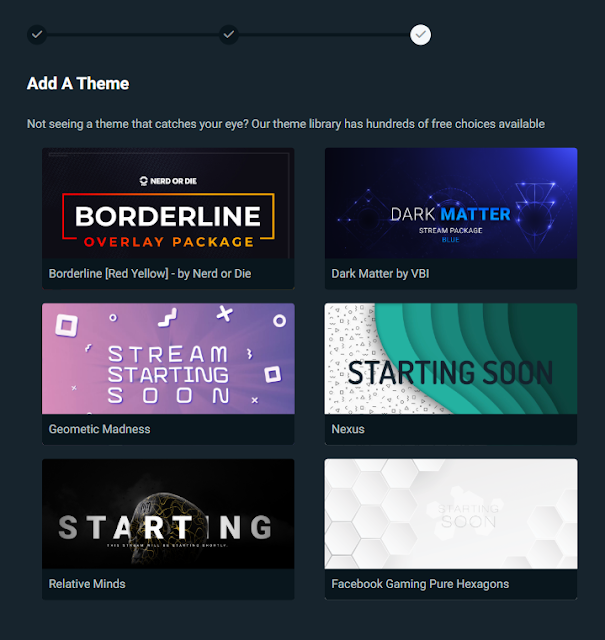This screenshot has width=605, height=640.
Task: Click the first completed step checkmark
Action: 37,35
